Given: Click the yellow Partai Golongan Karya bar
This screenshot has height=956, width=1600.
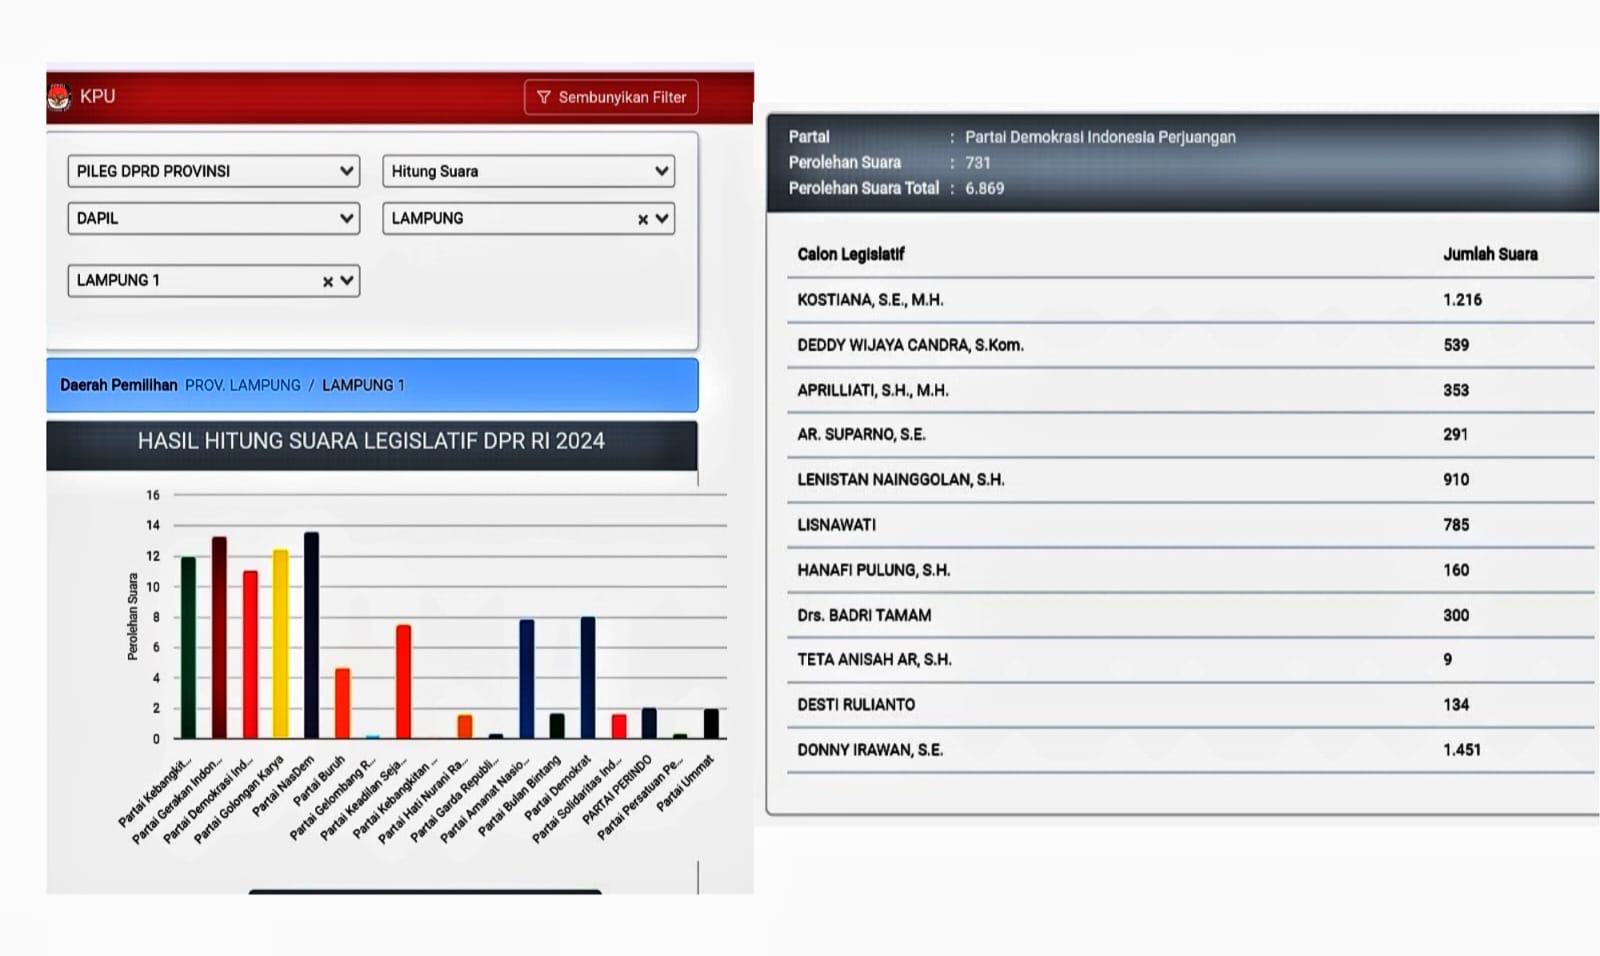Looking at the screenshot, I should pos(281,645).
